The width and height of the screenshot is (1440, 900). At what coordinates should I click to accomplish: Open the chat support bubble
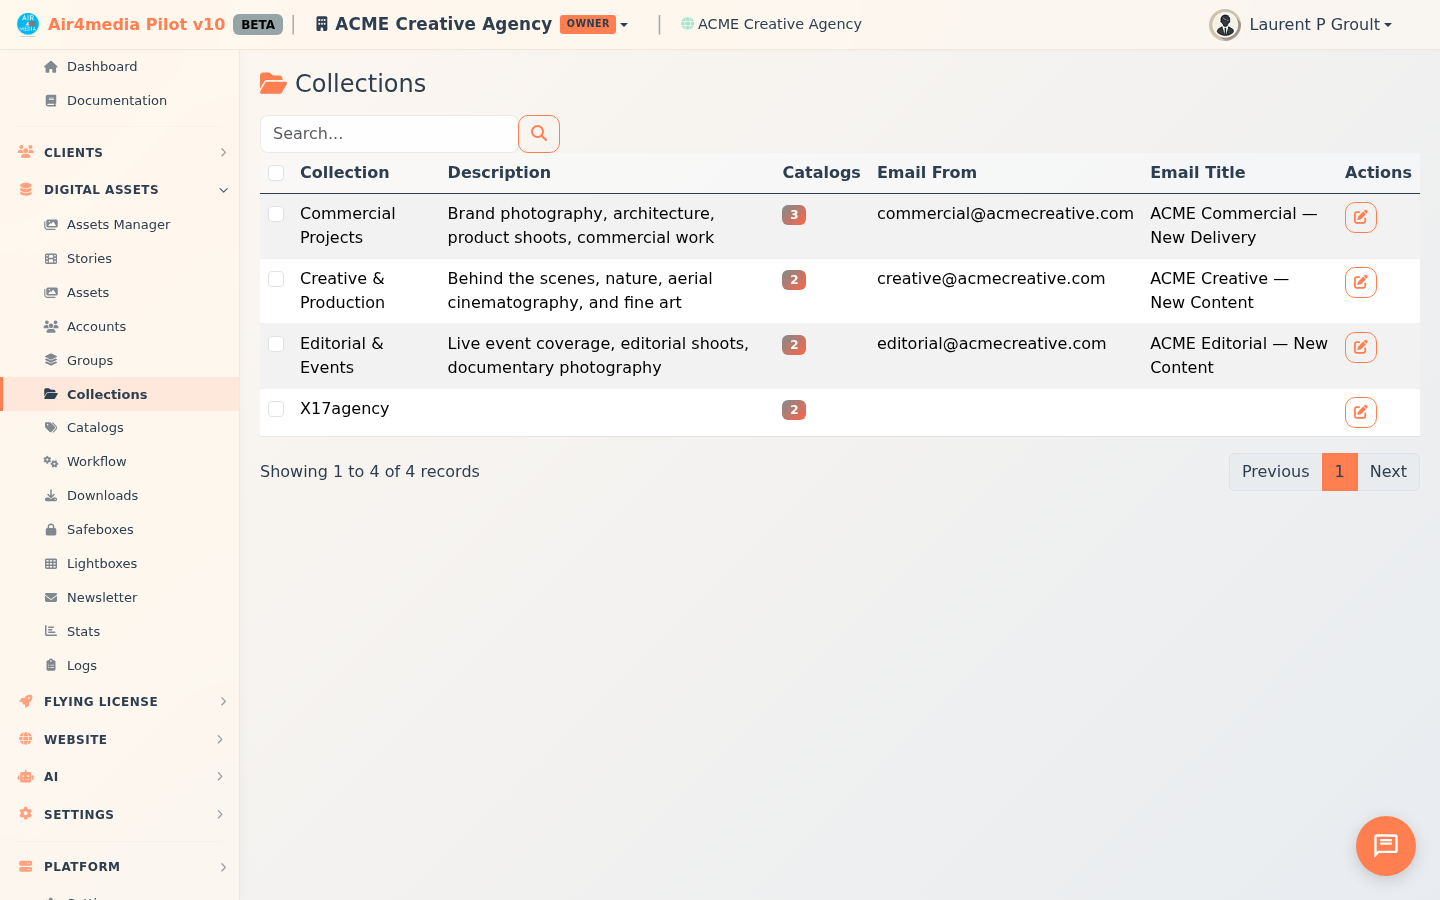click(x=1385, y=846)
